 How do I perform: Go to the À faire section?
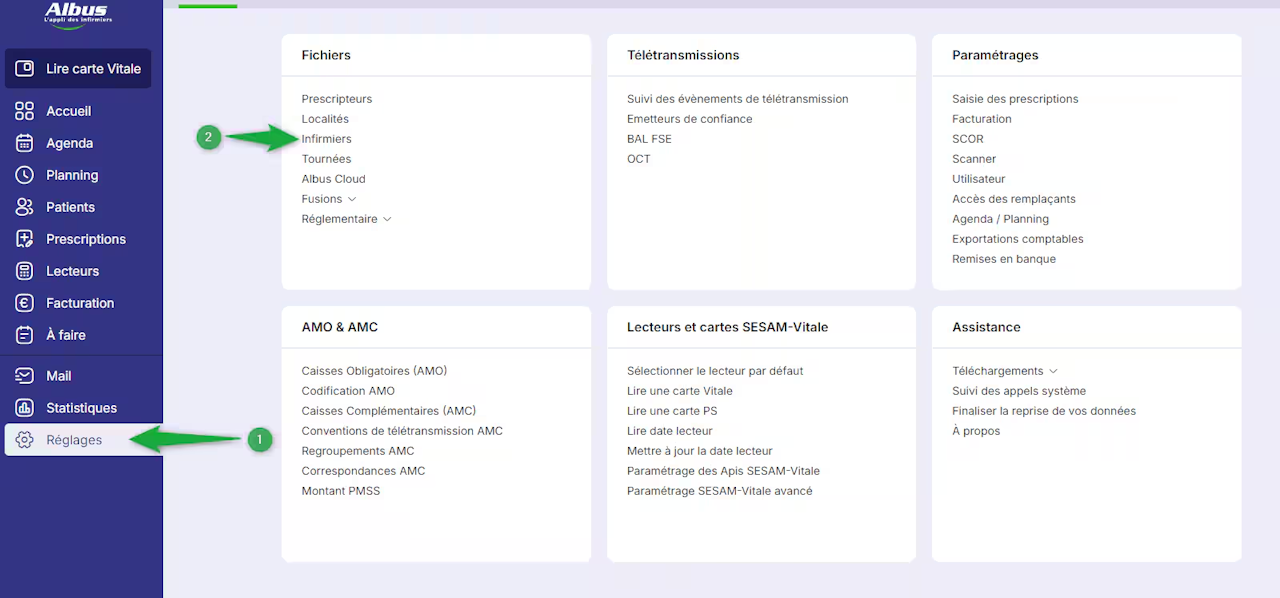(66, 335)
